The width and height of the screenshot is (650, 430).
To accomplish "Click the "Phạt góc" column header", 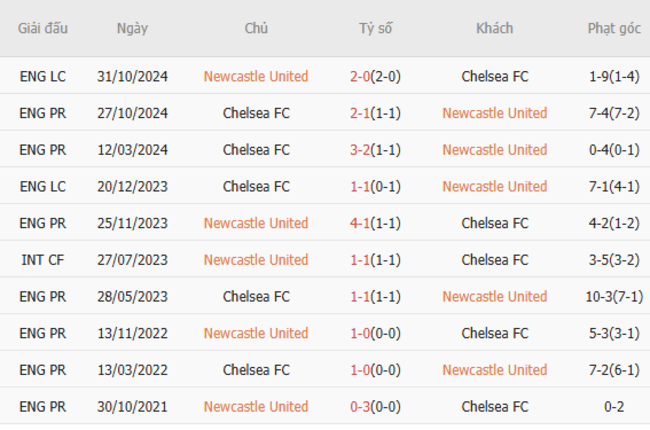I will (x=614, y=28).
